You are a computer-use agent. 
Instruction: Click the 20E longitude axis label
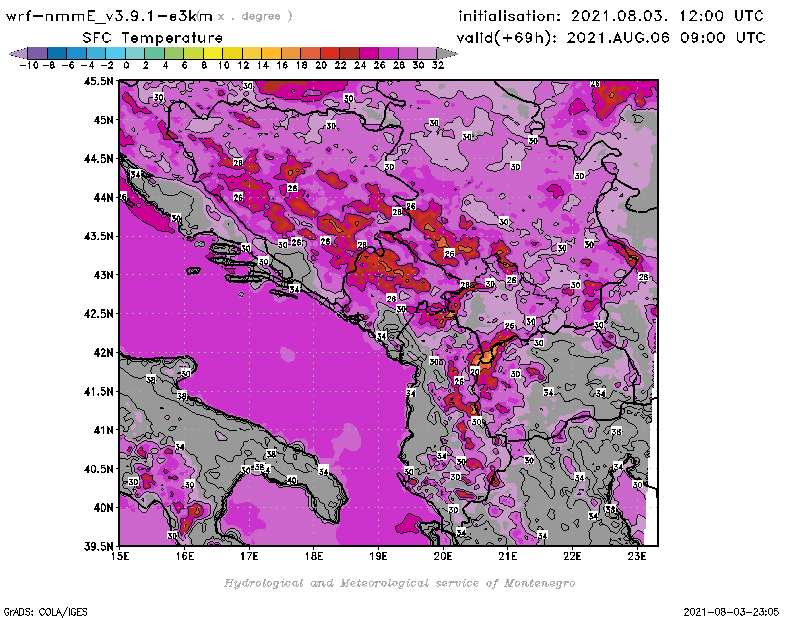443,556
